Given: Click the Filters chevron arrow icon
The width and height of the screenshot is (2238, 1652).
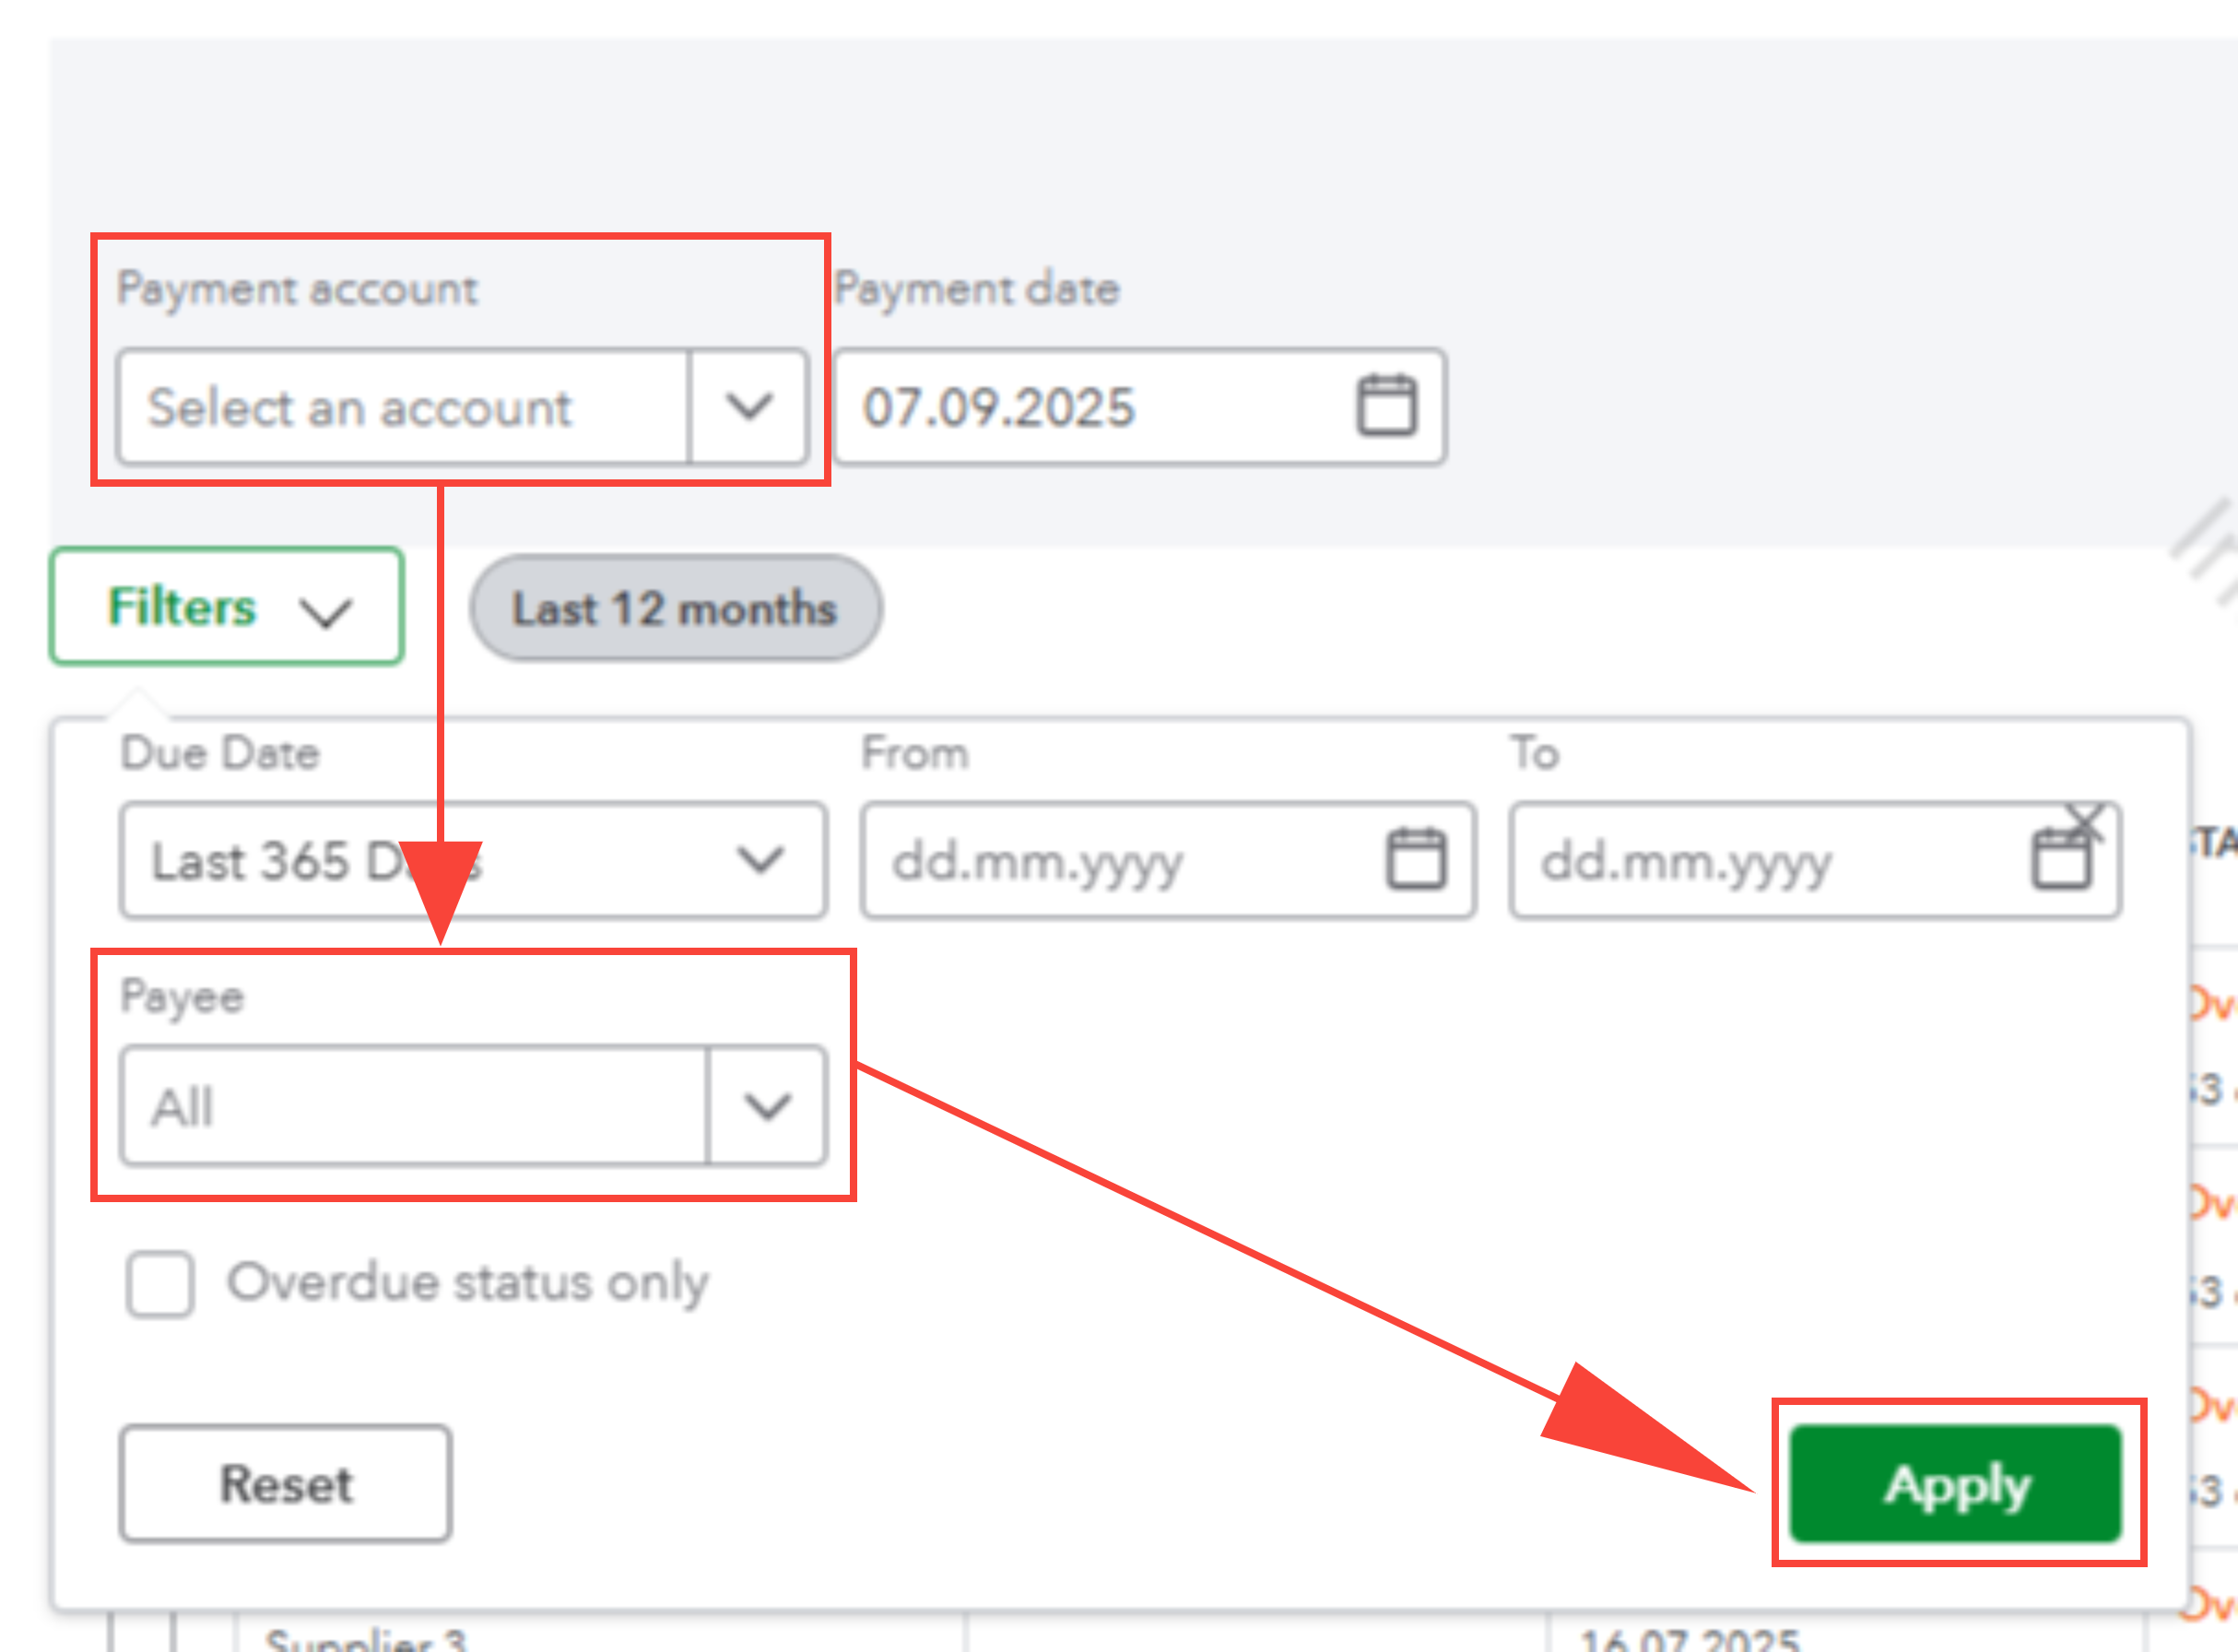Looking at the screenshot, I should [326, 612].
